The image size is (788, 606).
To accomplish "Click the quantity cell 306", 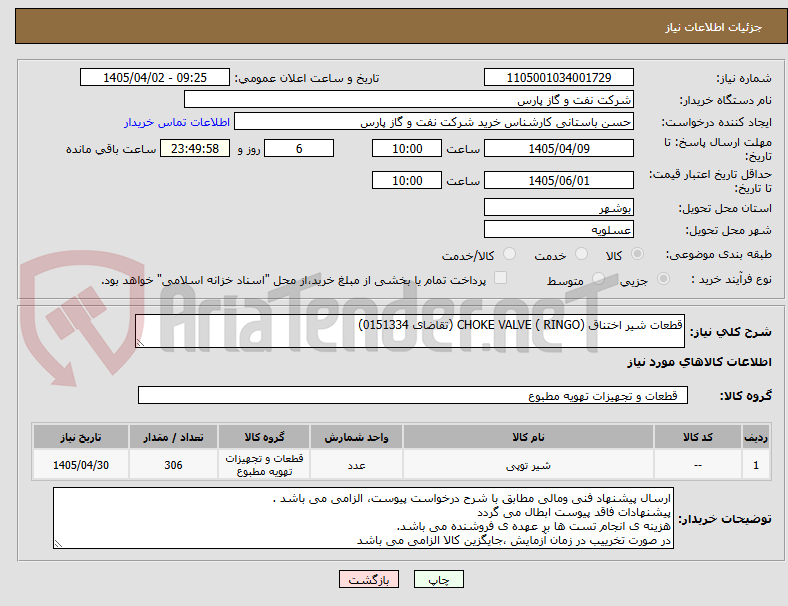I will pos(173,465).
